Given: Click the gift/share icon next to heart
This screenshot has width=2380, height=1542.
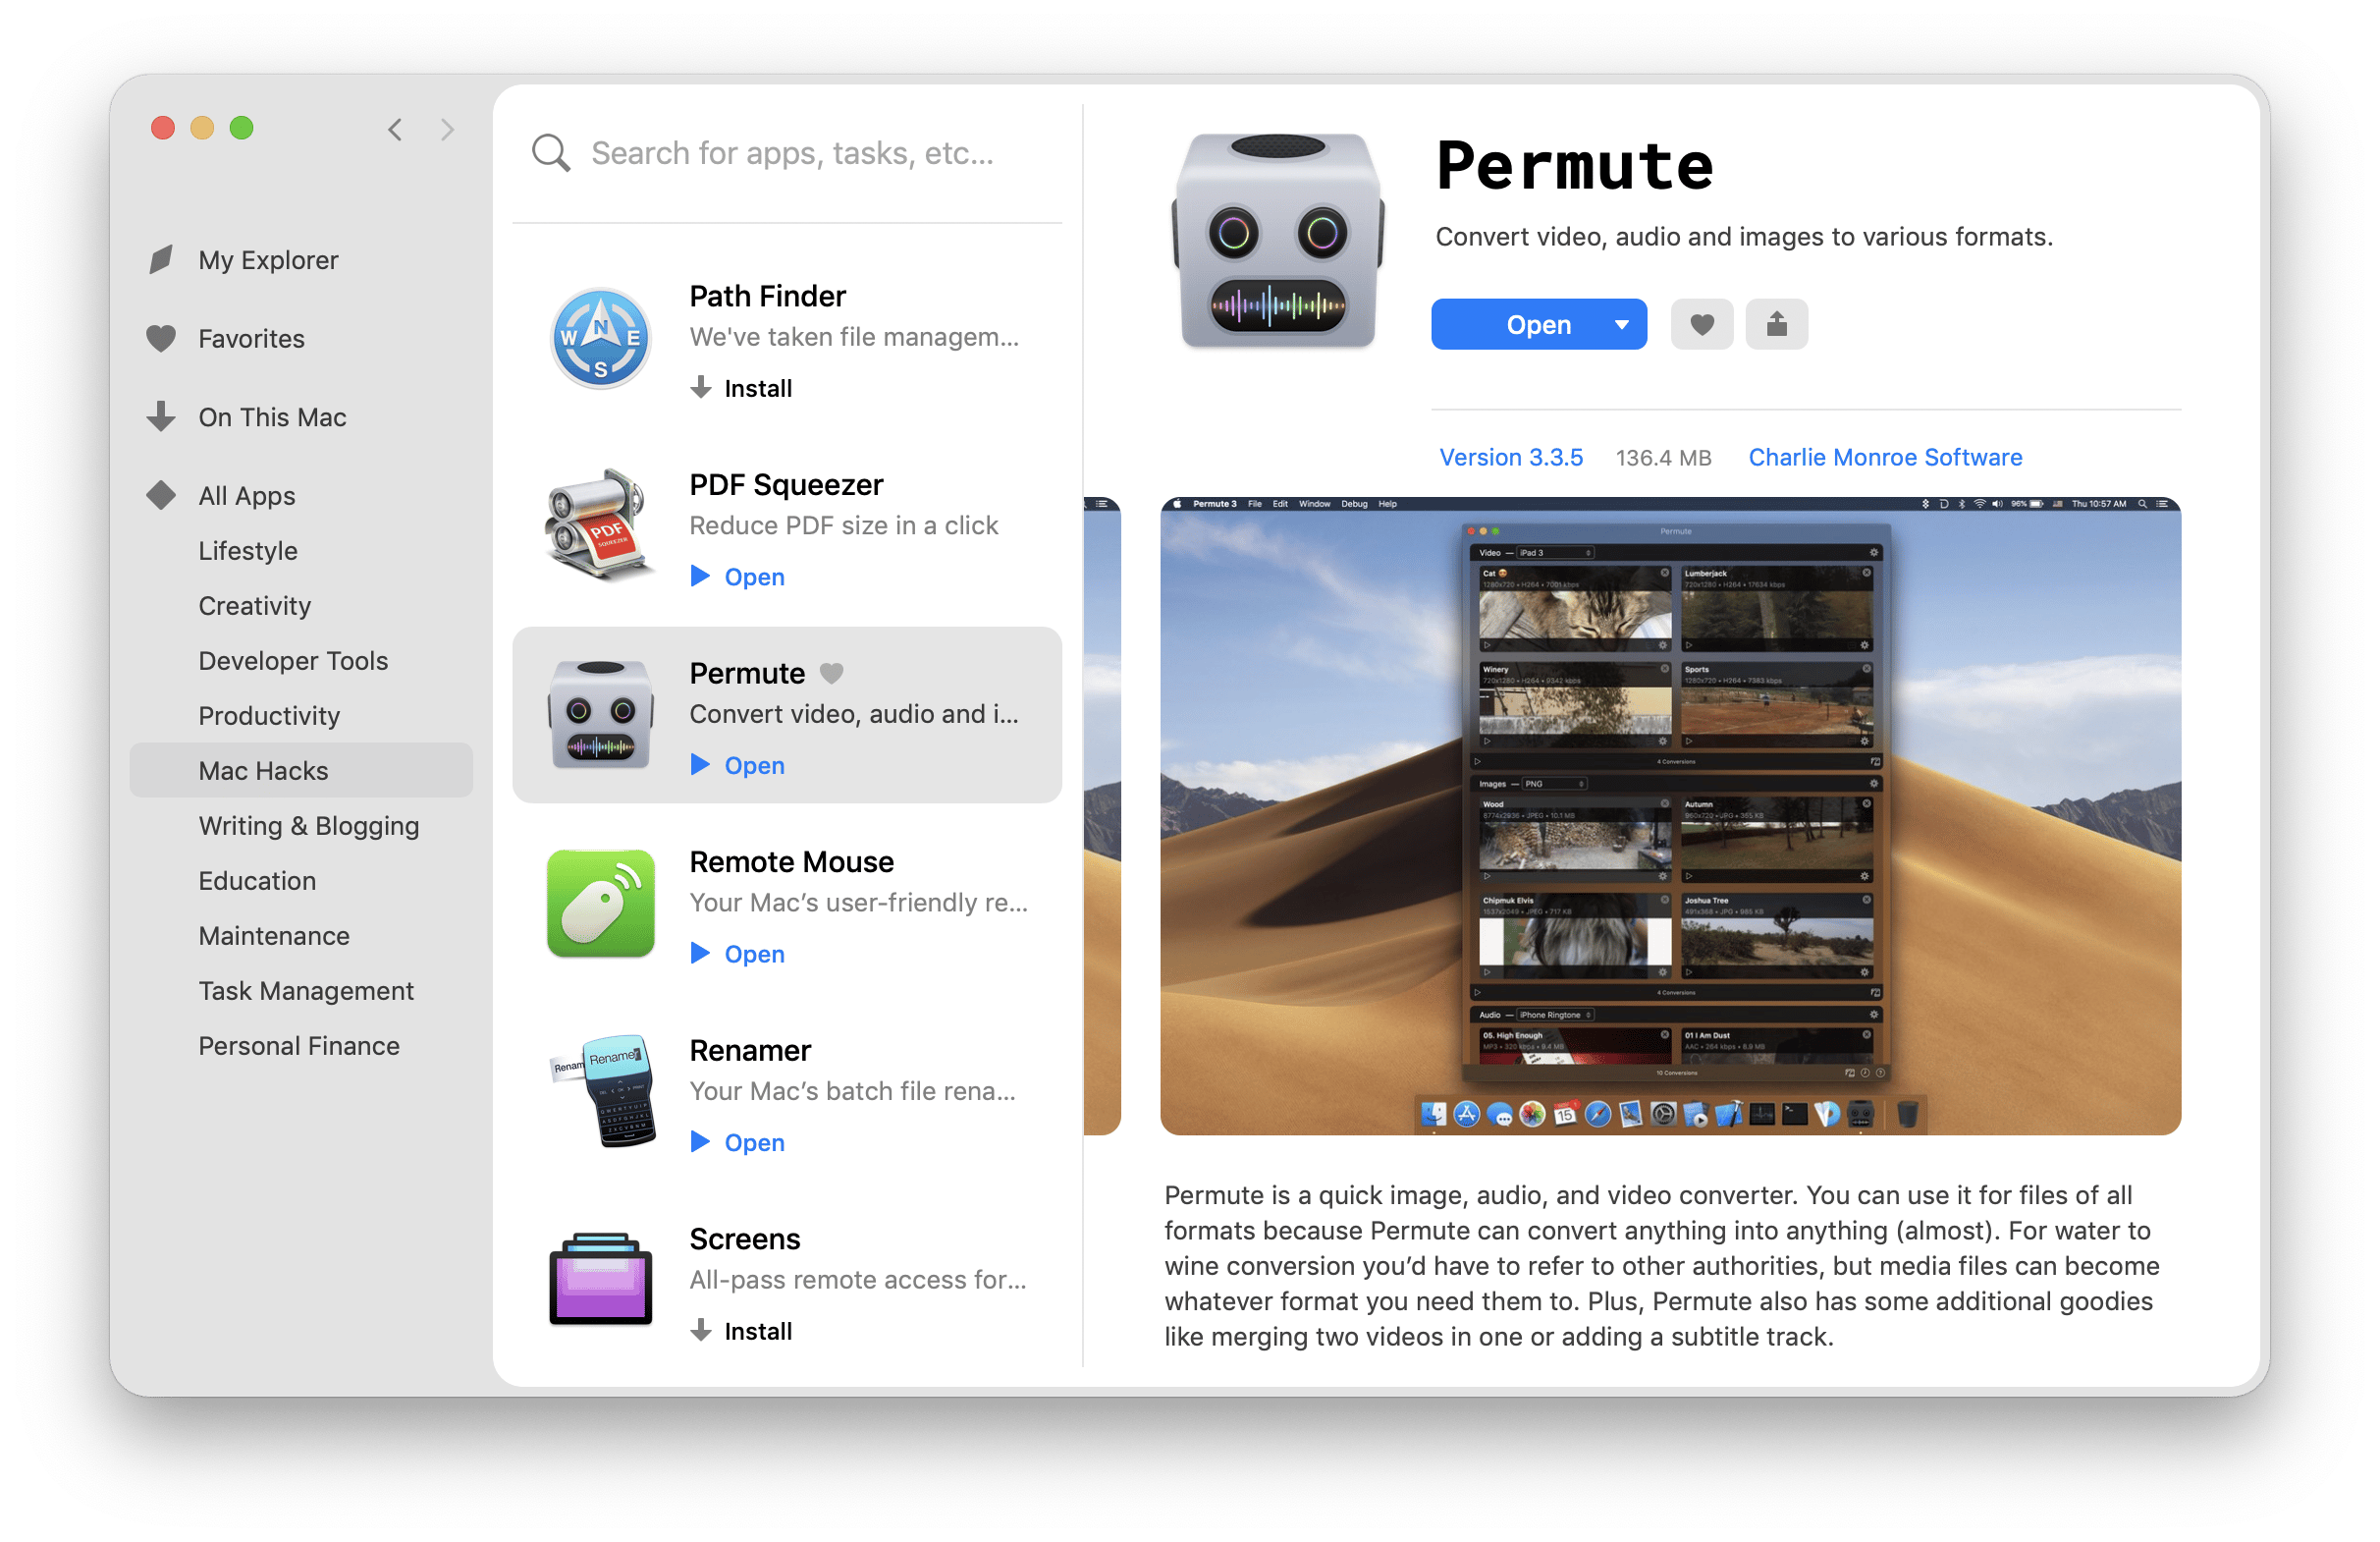Looking at the screenshot, I should tap(1776, 322).
